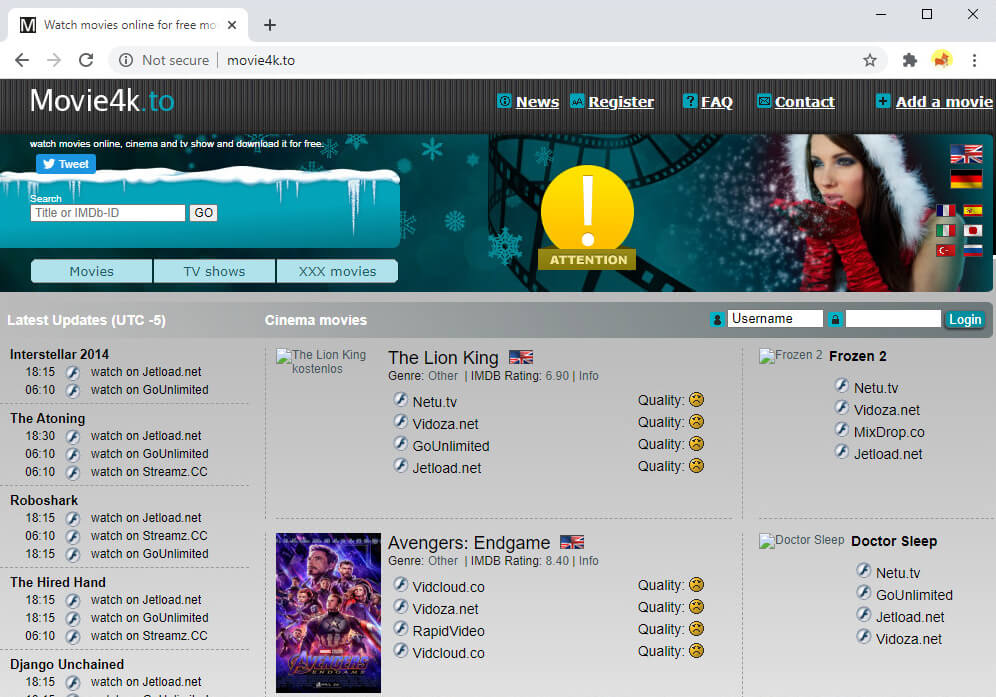Click the Login button
This screenshot has height=697, width=996.
pyautogui.click(x=965, y=320)
